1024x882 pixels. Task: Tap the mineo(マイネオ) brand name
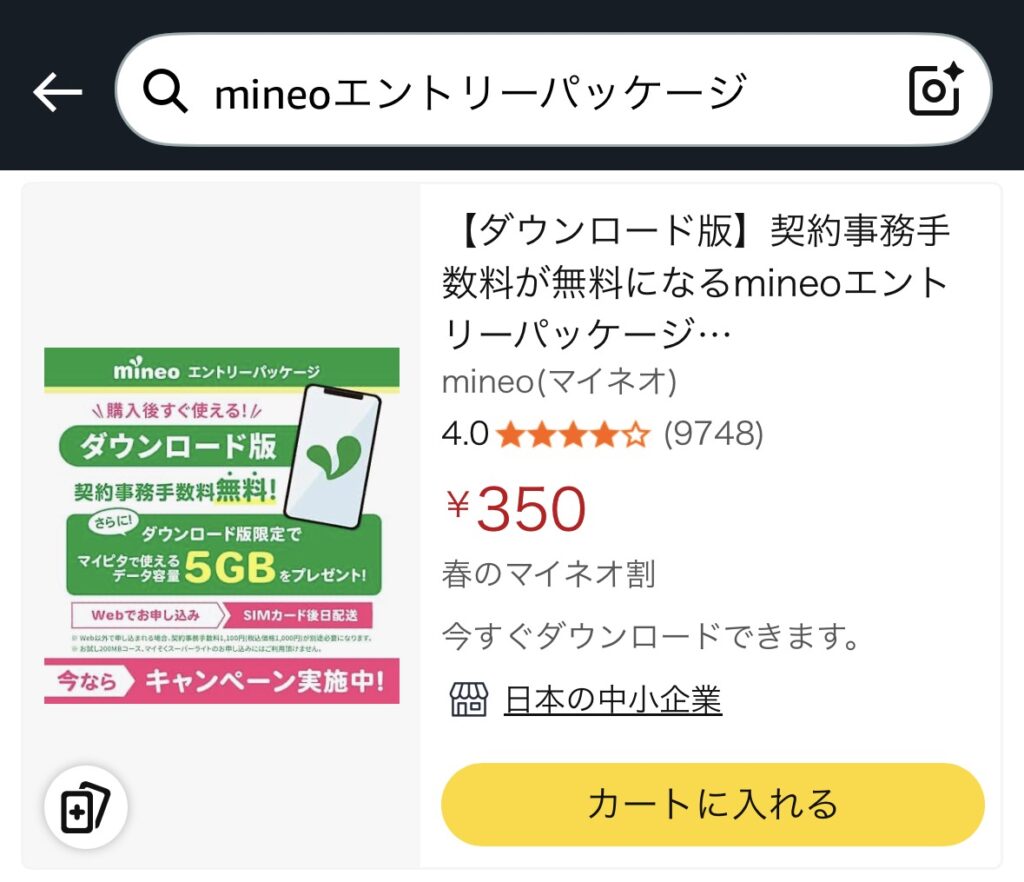[559, 382]
